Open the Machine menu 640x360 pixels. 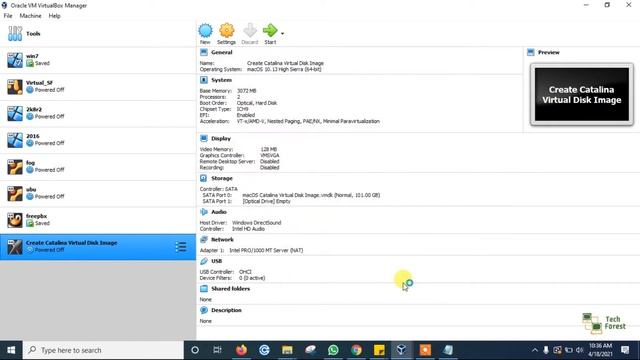(30, 16)
